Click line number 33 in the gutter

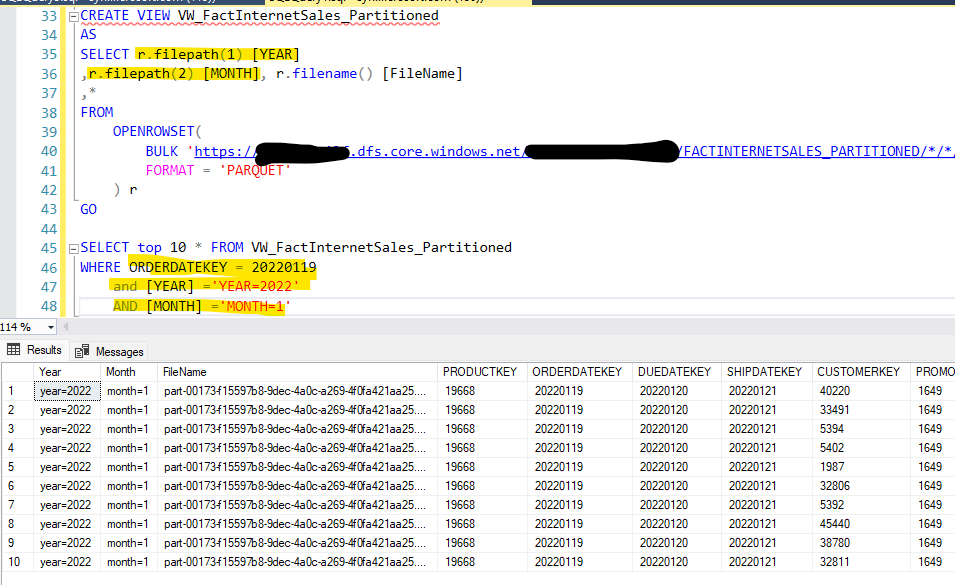(x=49, y=16)
